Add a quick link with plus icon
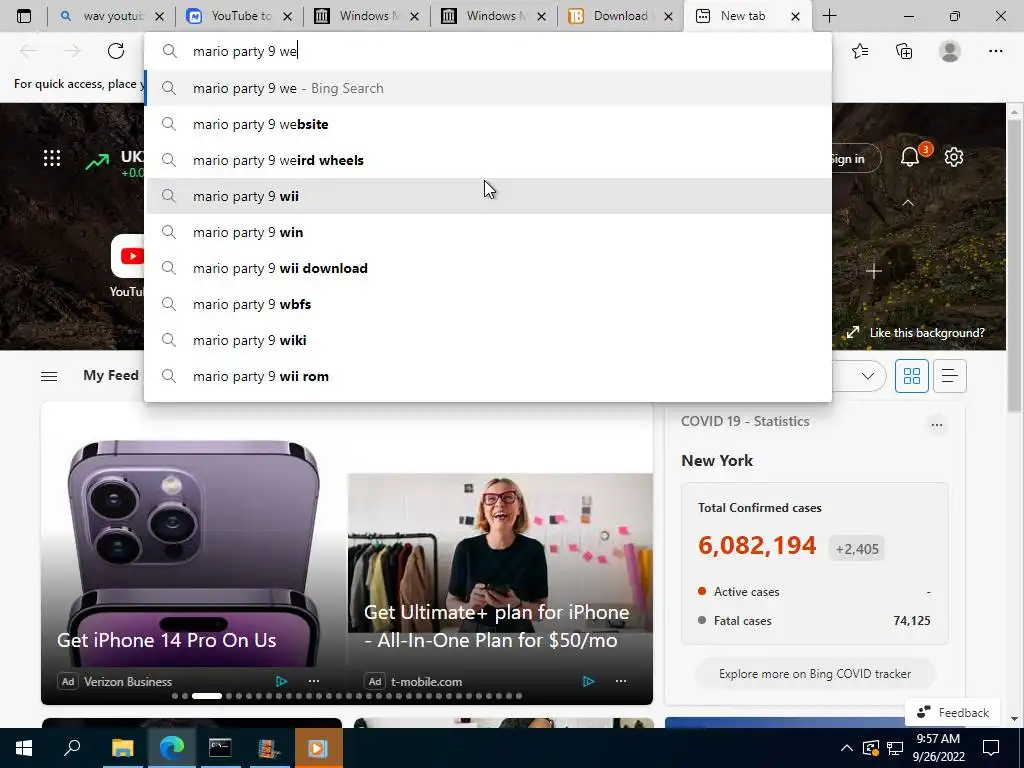1024x768 pixels. pyautogui.click(x=874, y=271)
